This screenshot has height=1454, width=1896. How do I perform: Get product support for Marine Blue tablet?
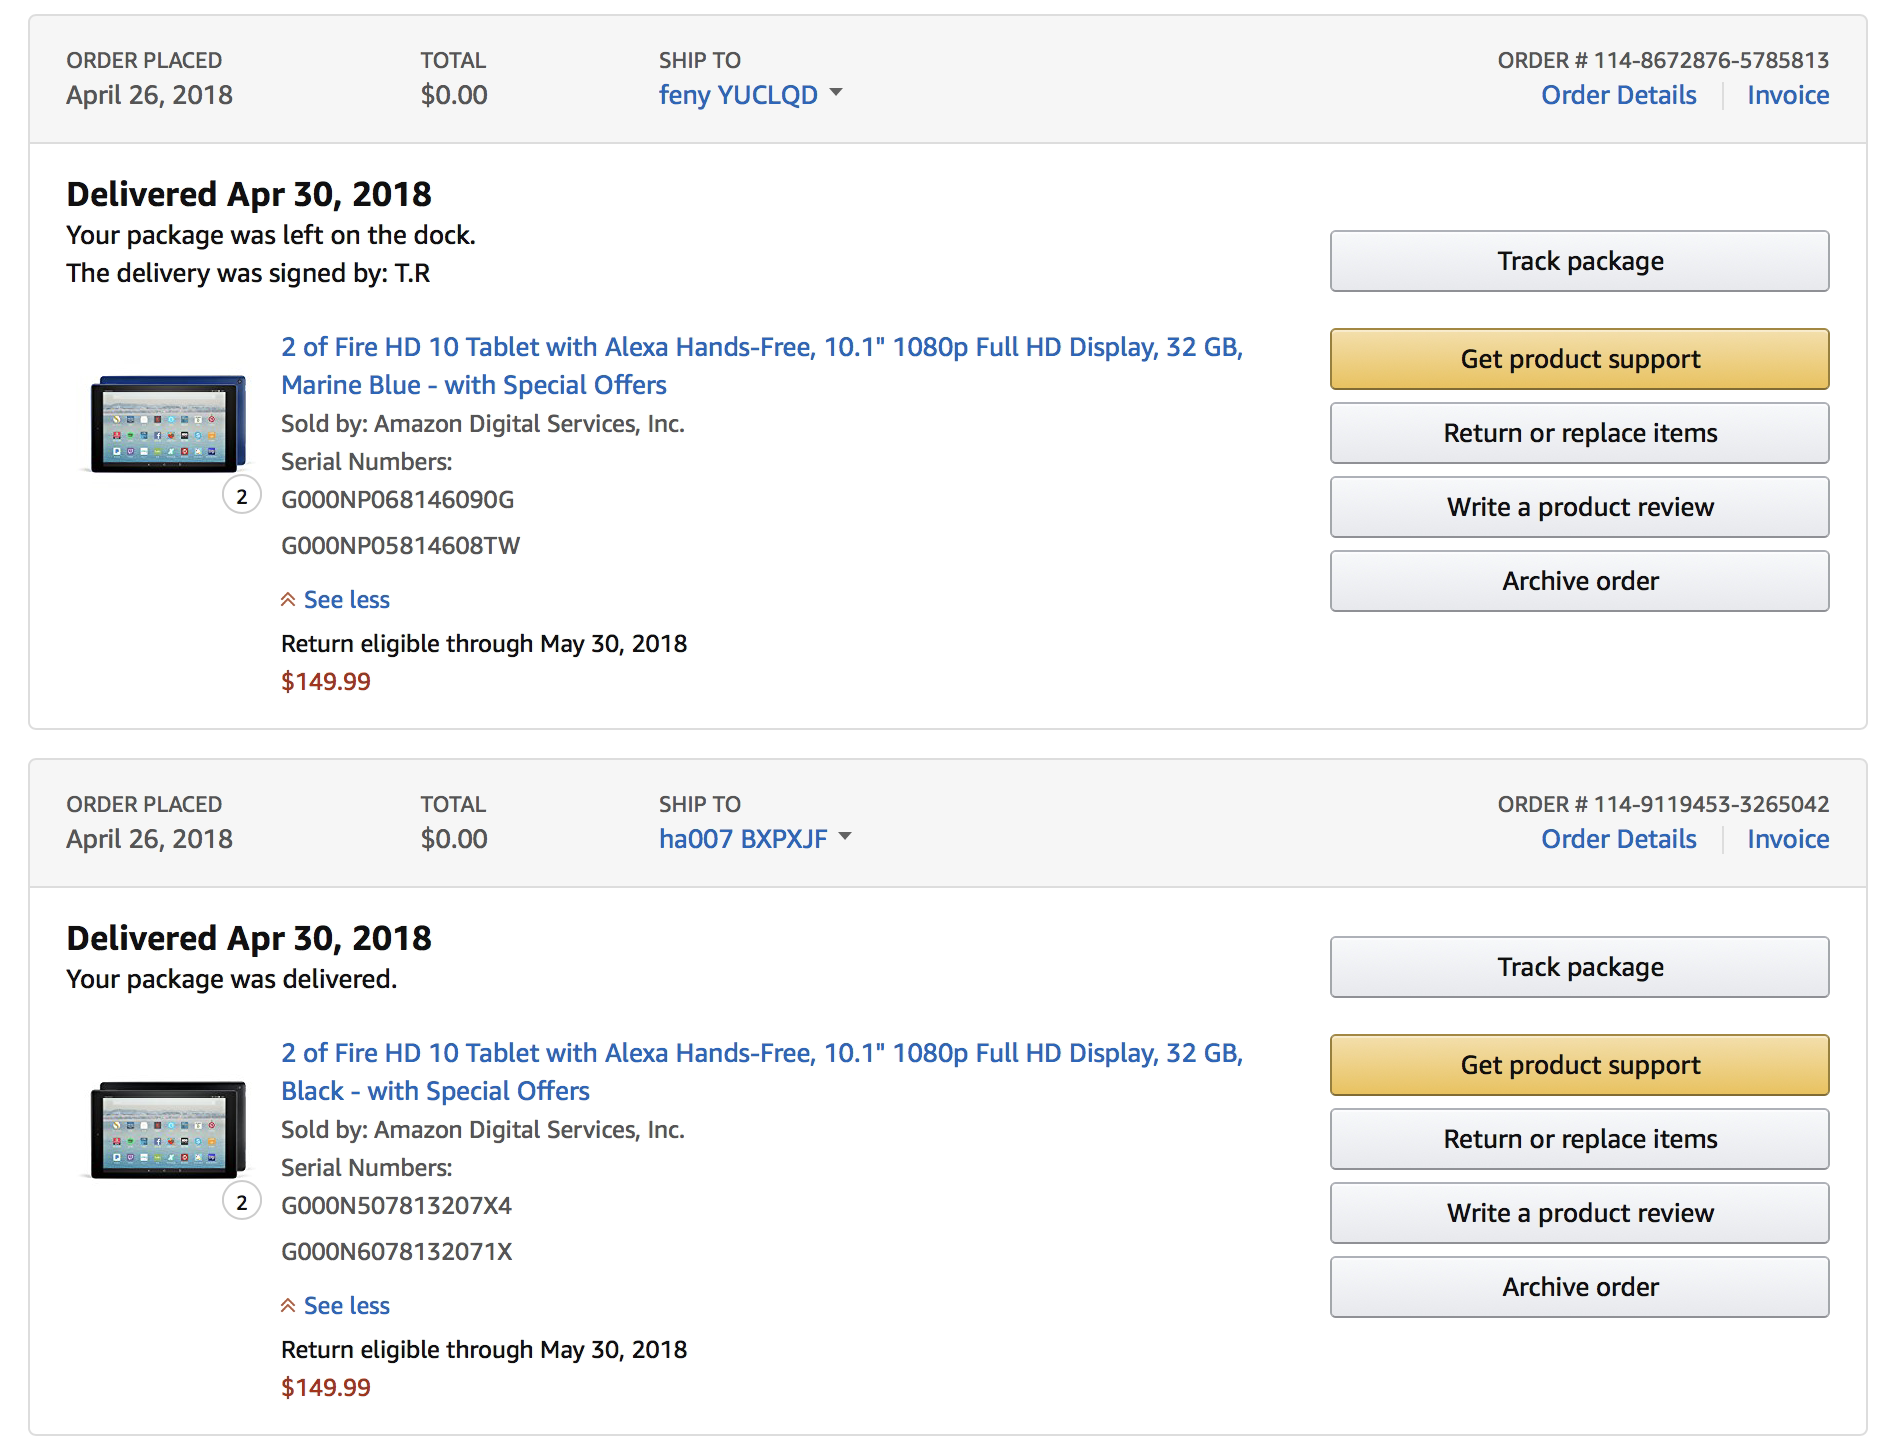pos(1579,359)
